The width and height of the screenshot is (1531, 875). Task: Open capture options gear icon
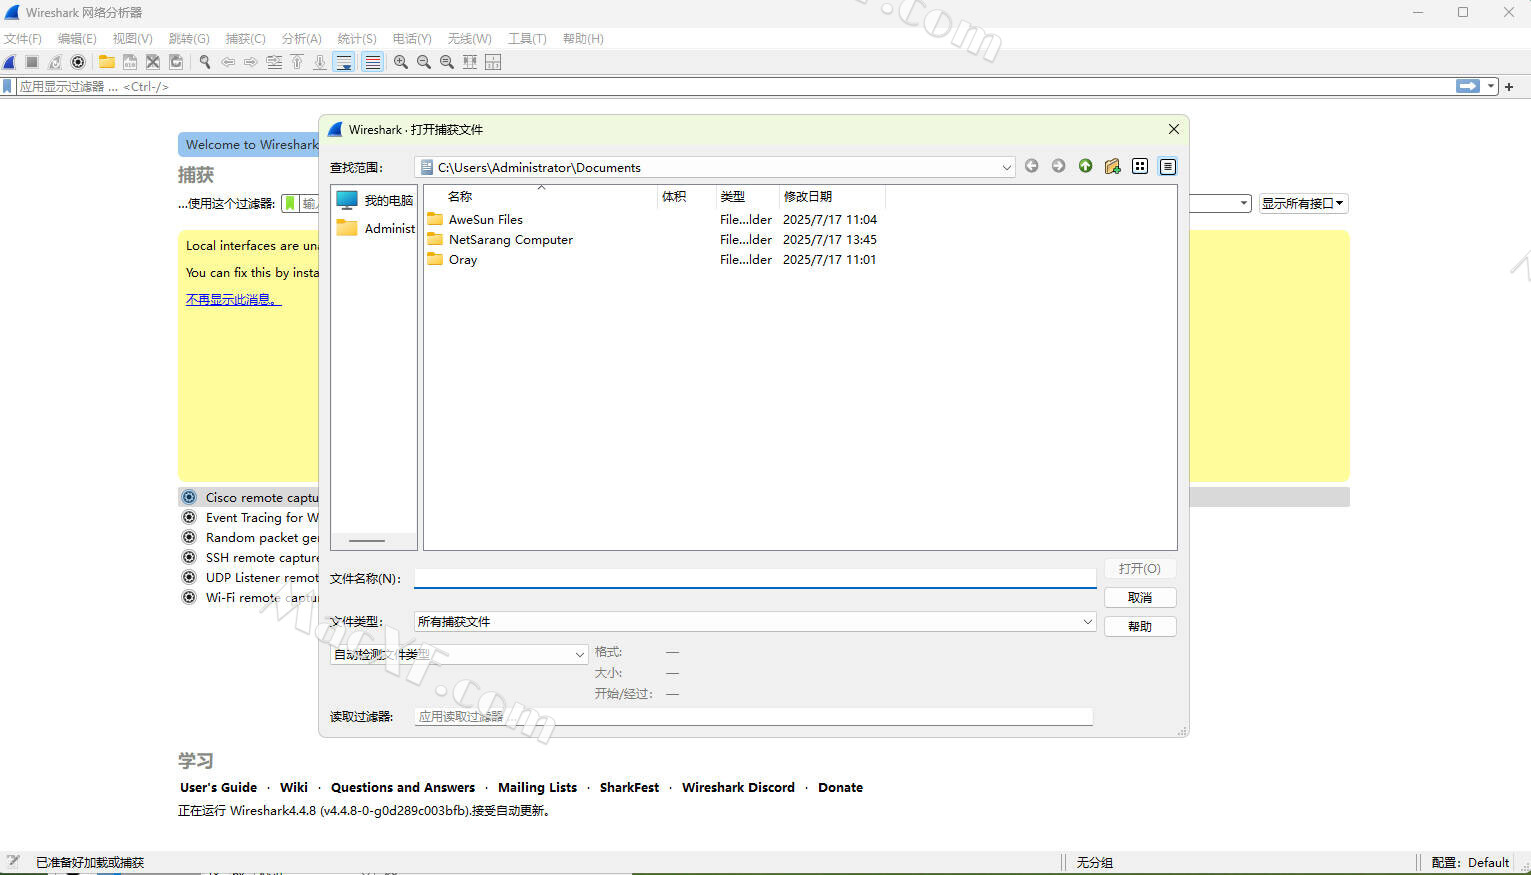[78, 62]
